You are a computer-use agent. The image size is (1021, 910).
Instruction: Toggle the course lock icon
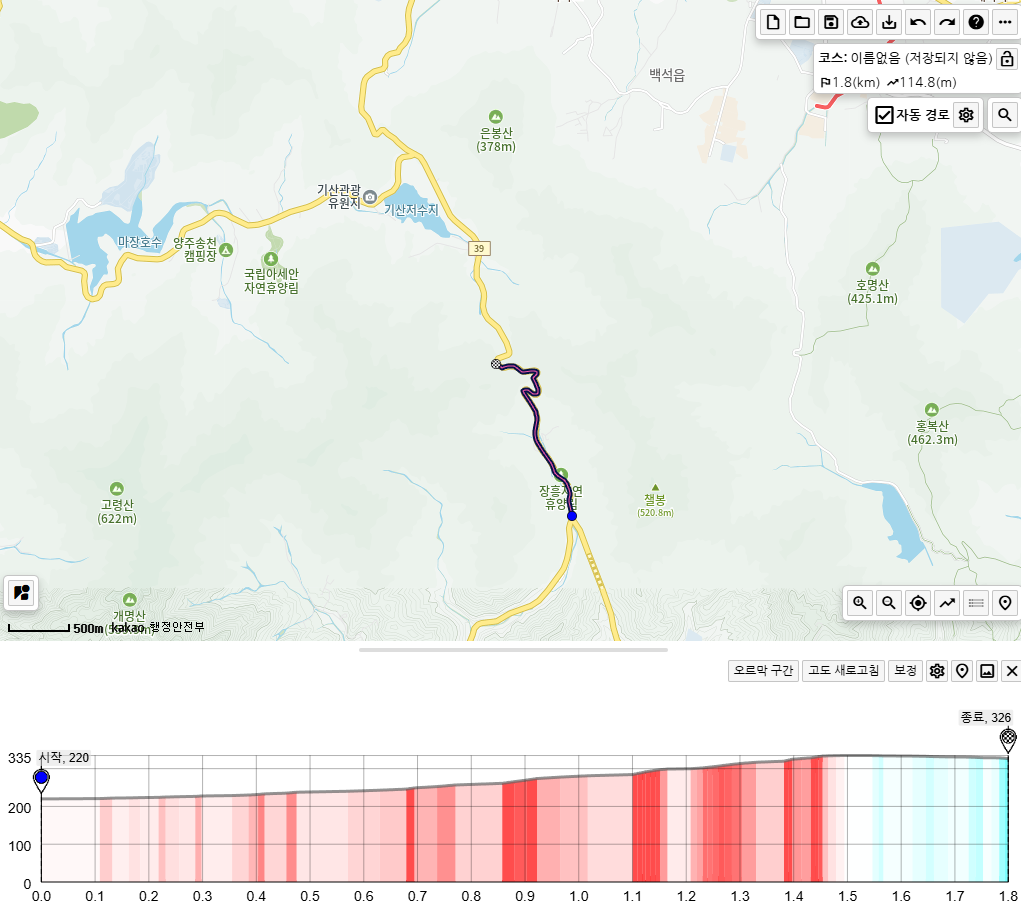click(1007, 58)
